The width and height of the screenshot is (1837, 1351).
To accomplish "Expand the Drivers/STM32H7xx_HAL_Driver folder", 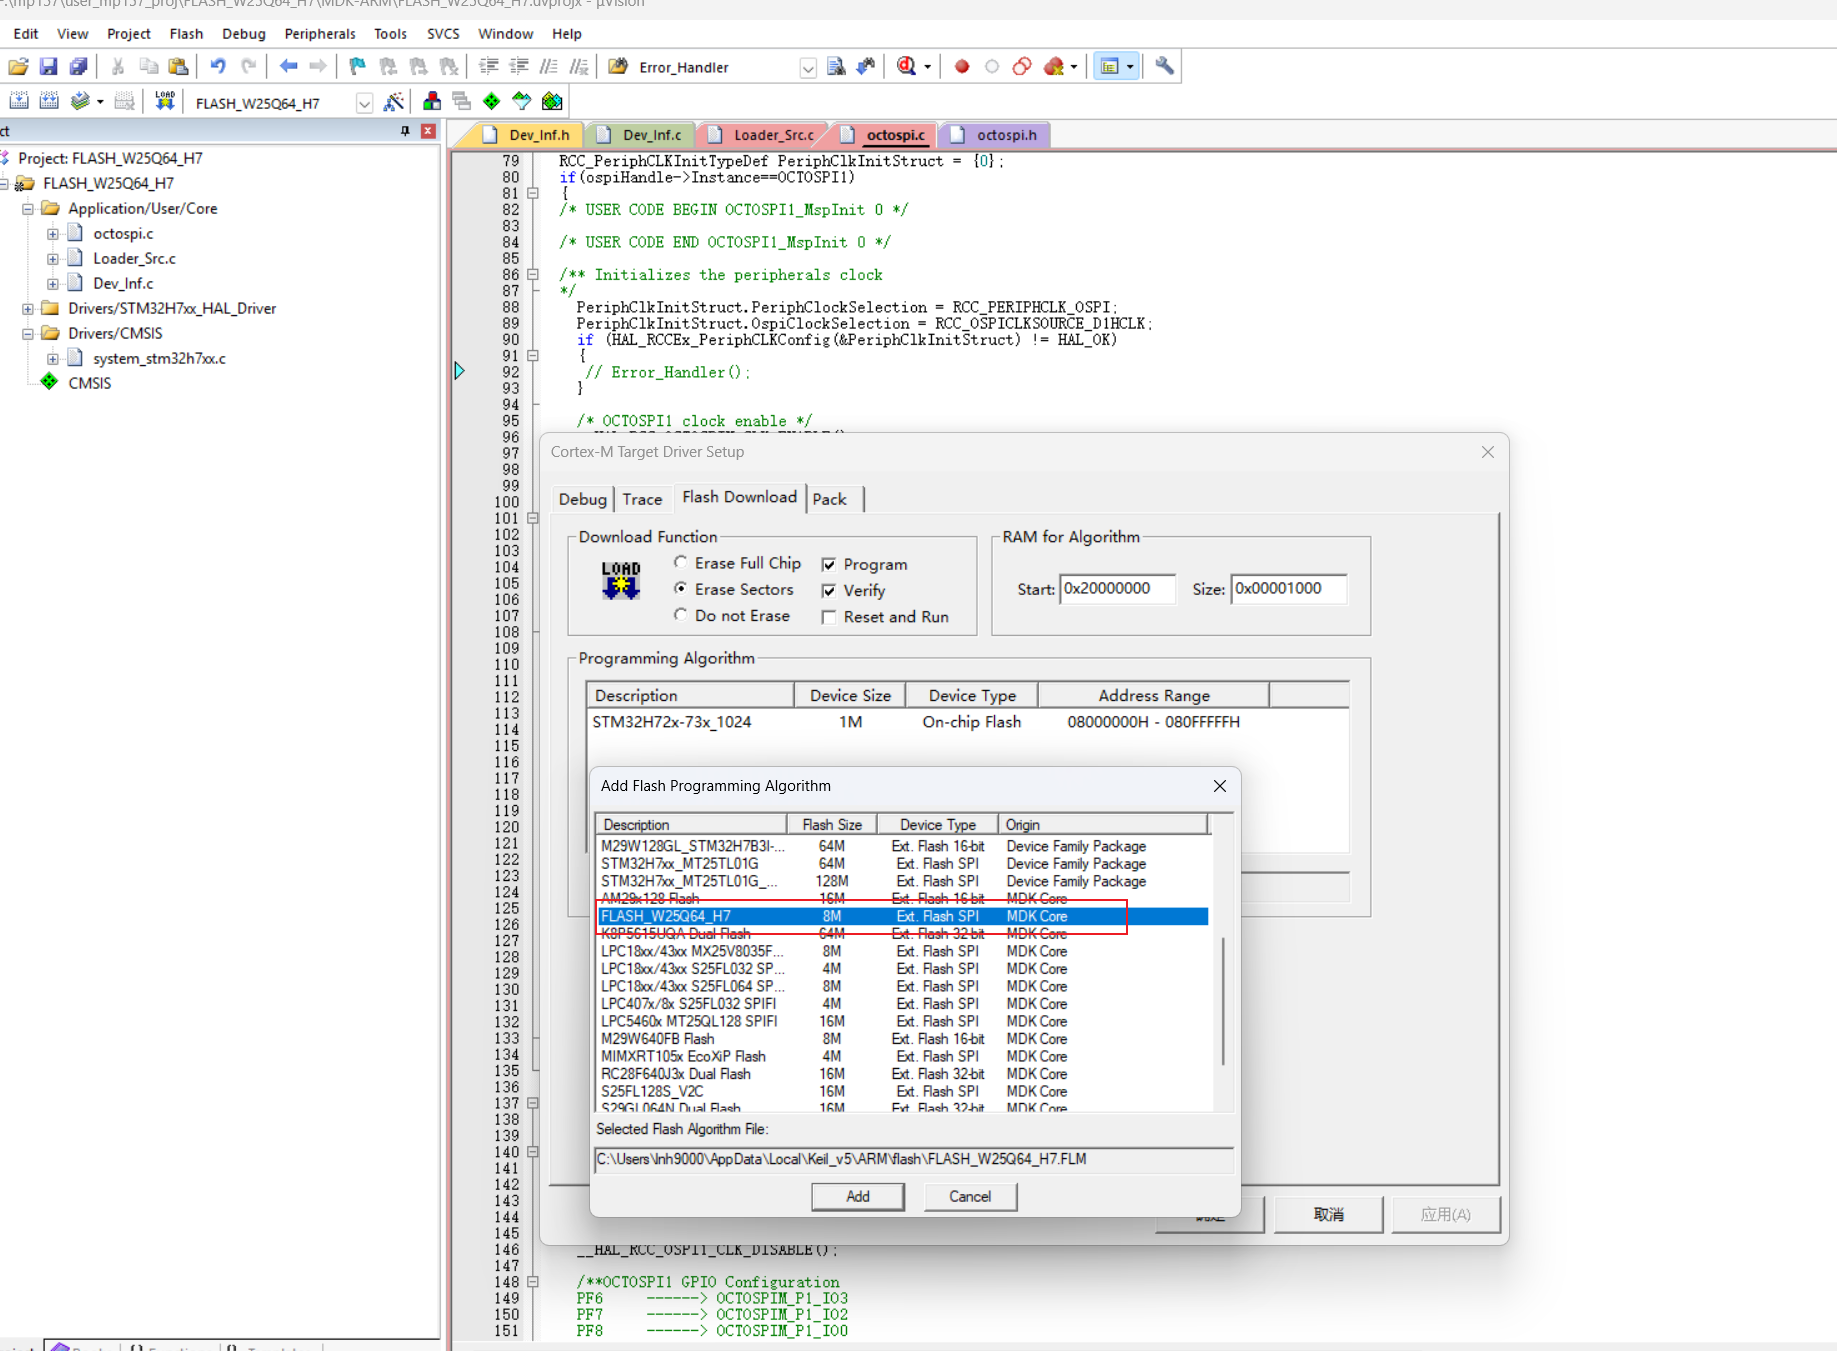I will [x=28, y=309].
